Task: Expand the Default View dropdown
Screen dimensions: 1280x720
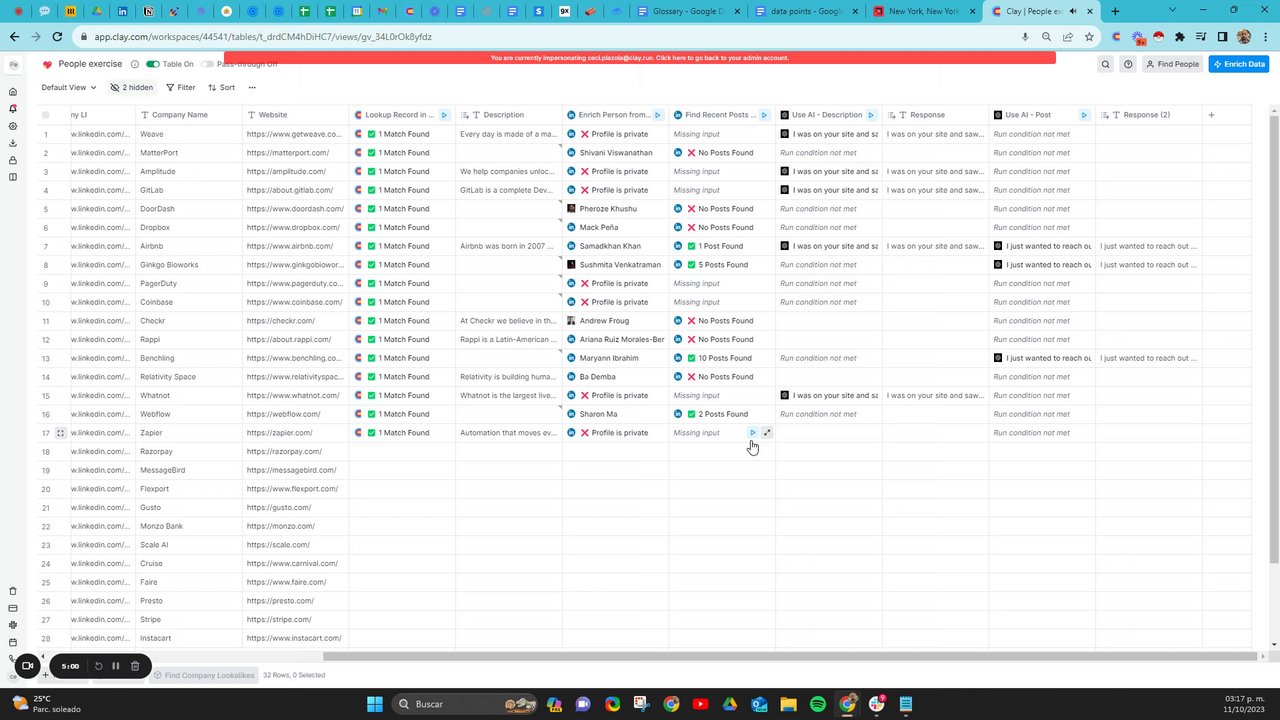Action: 68,87
